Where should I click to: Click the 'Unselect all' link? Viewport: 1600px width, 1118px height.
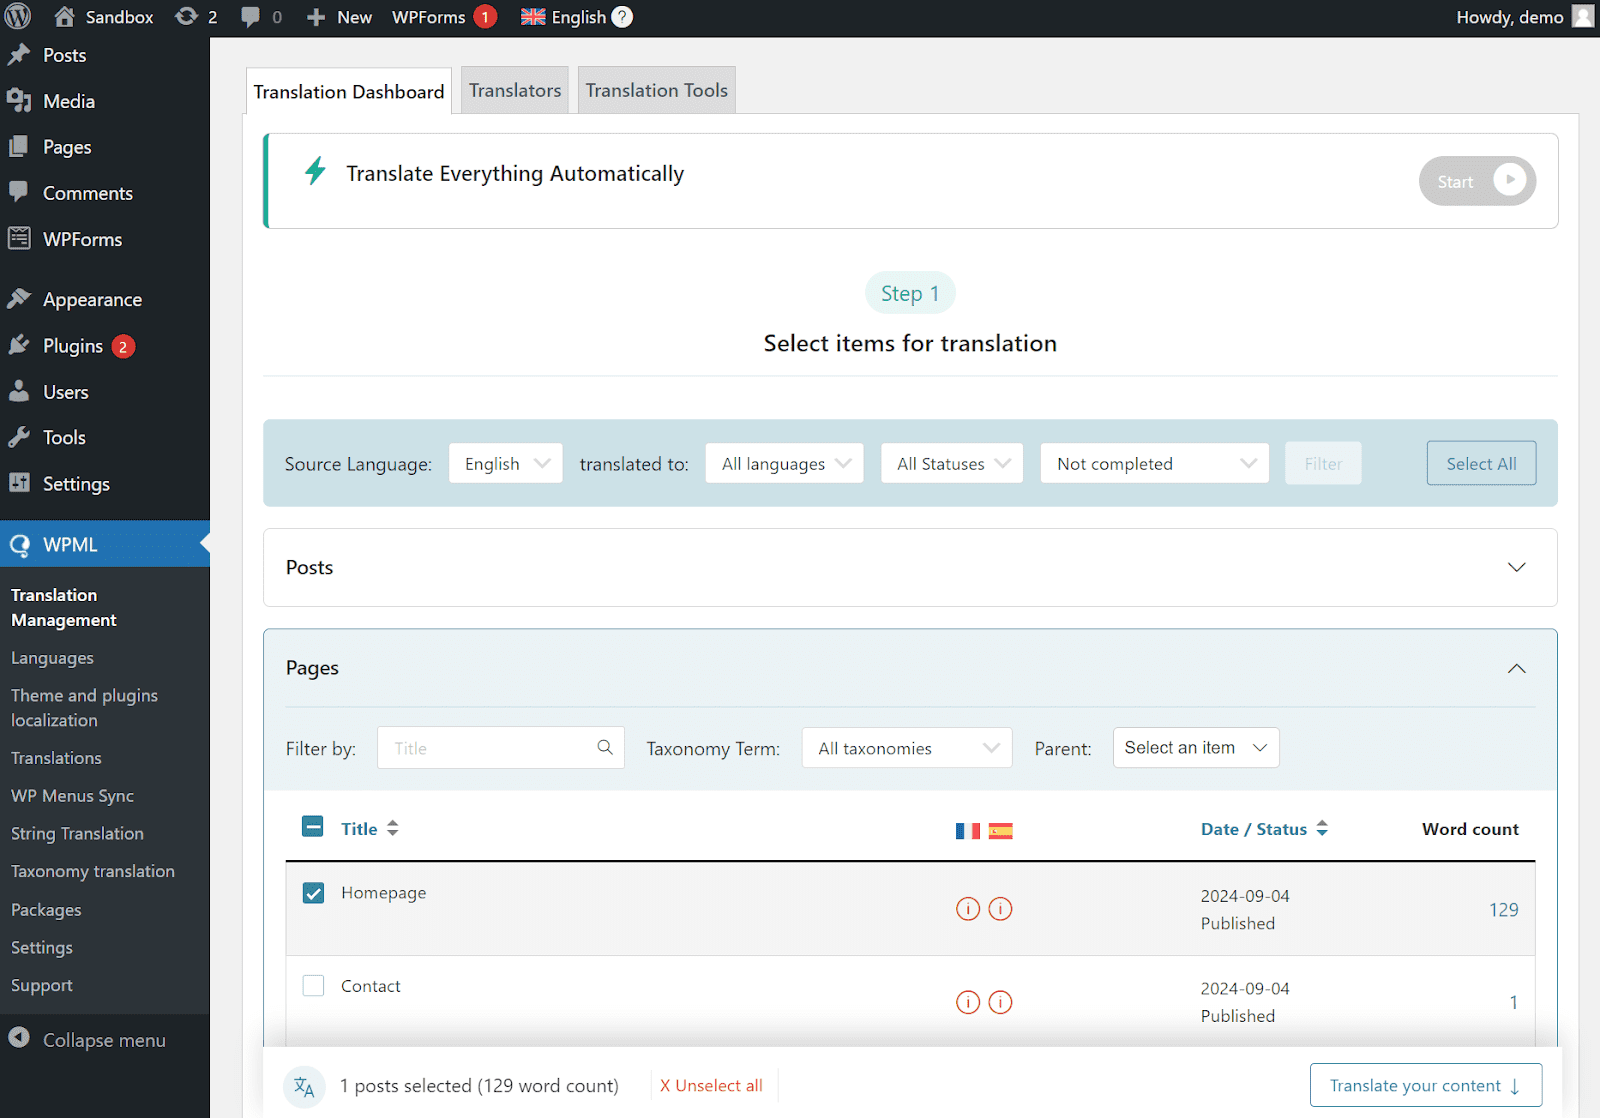[712, 1085]
